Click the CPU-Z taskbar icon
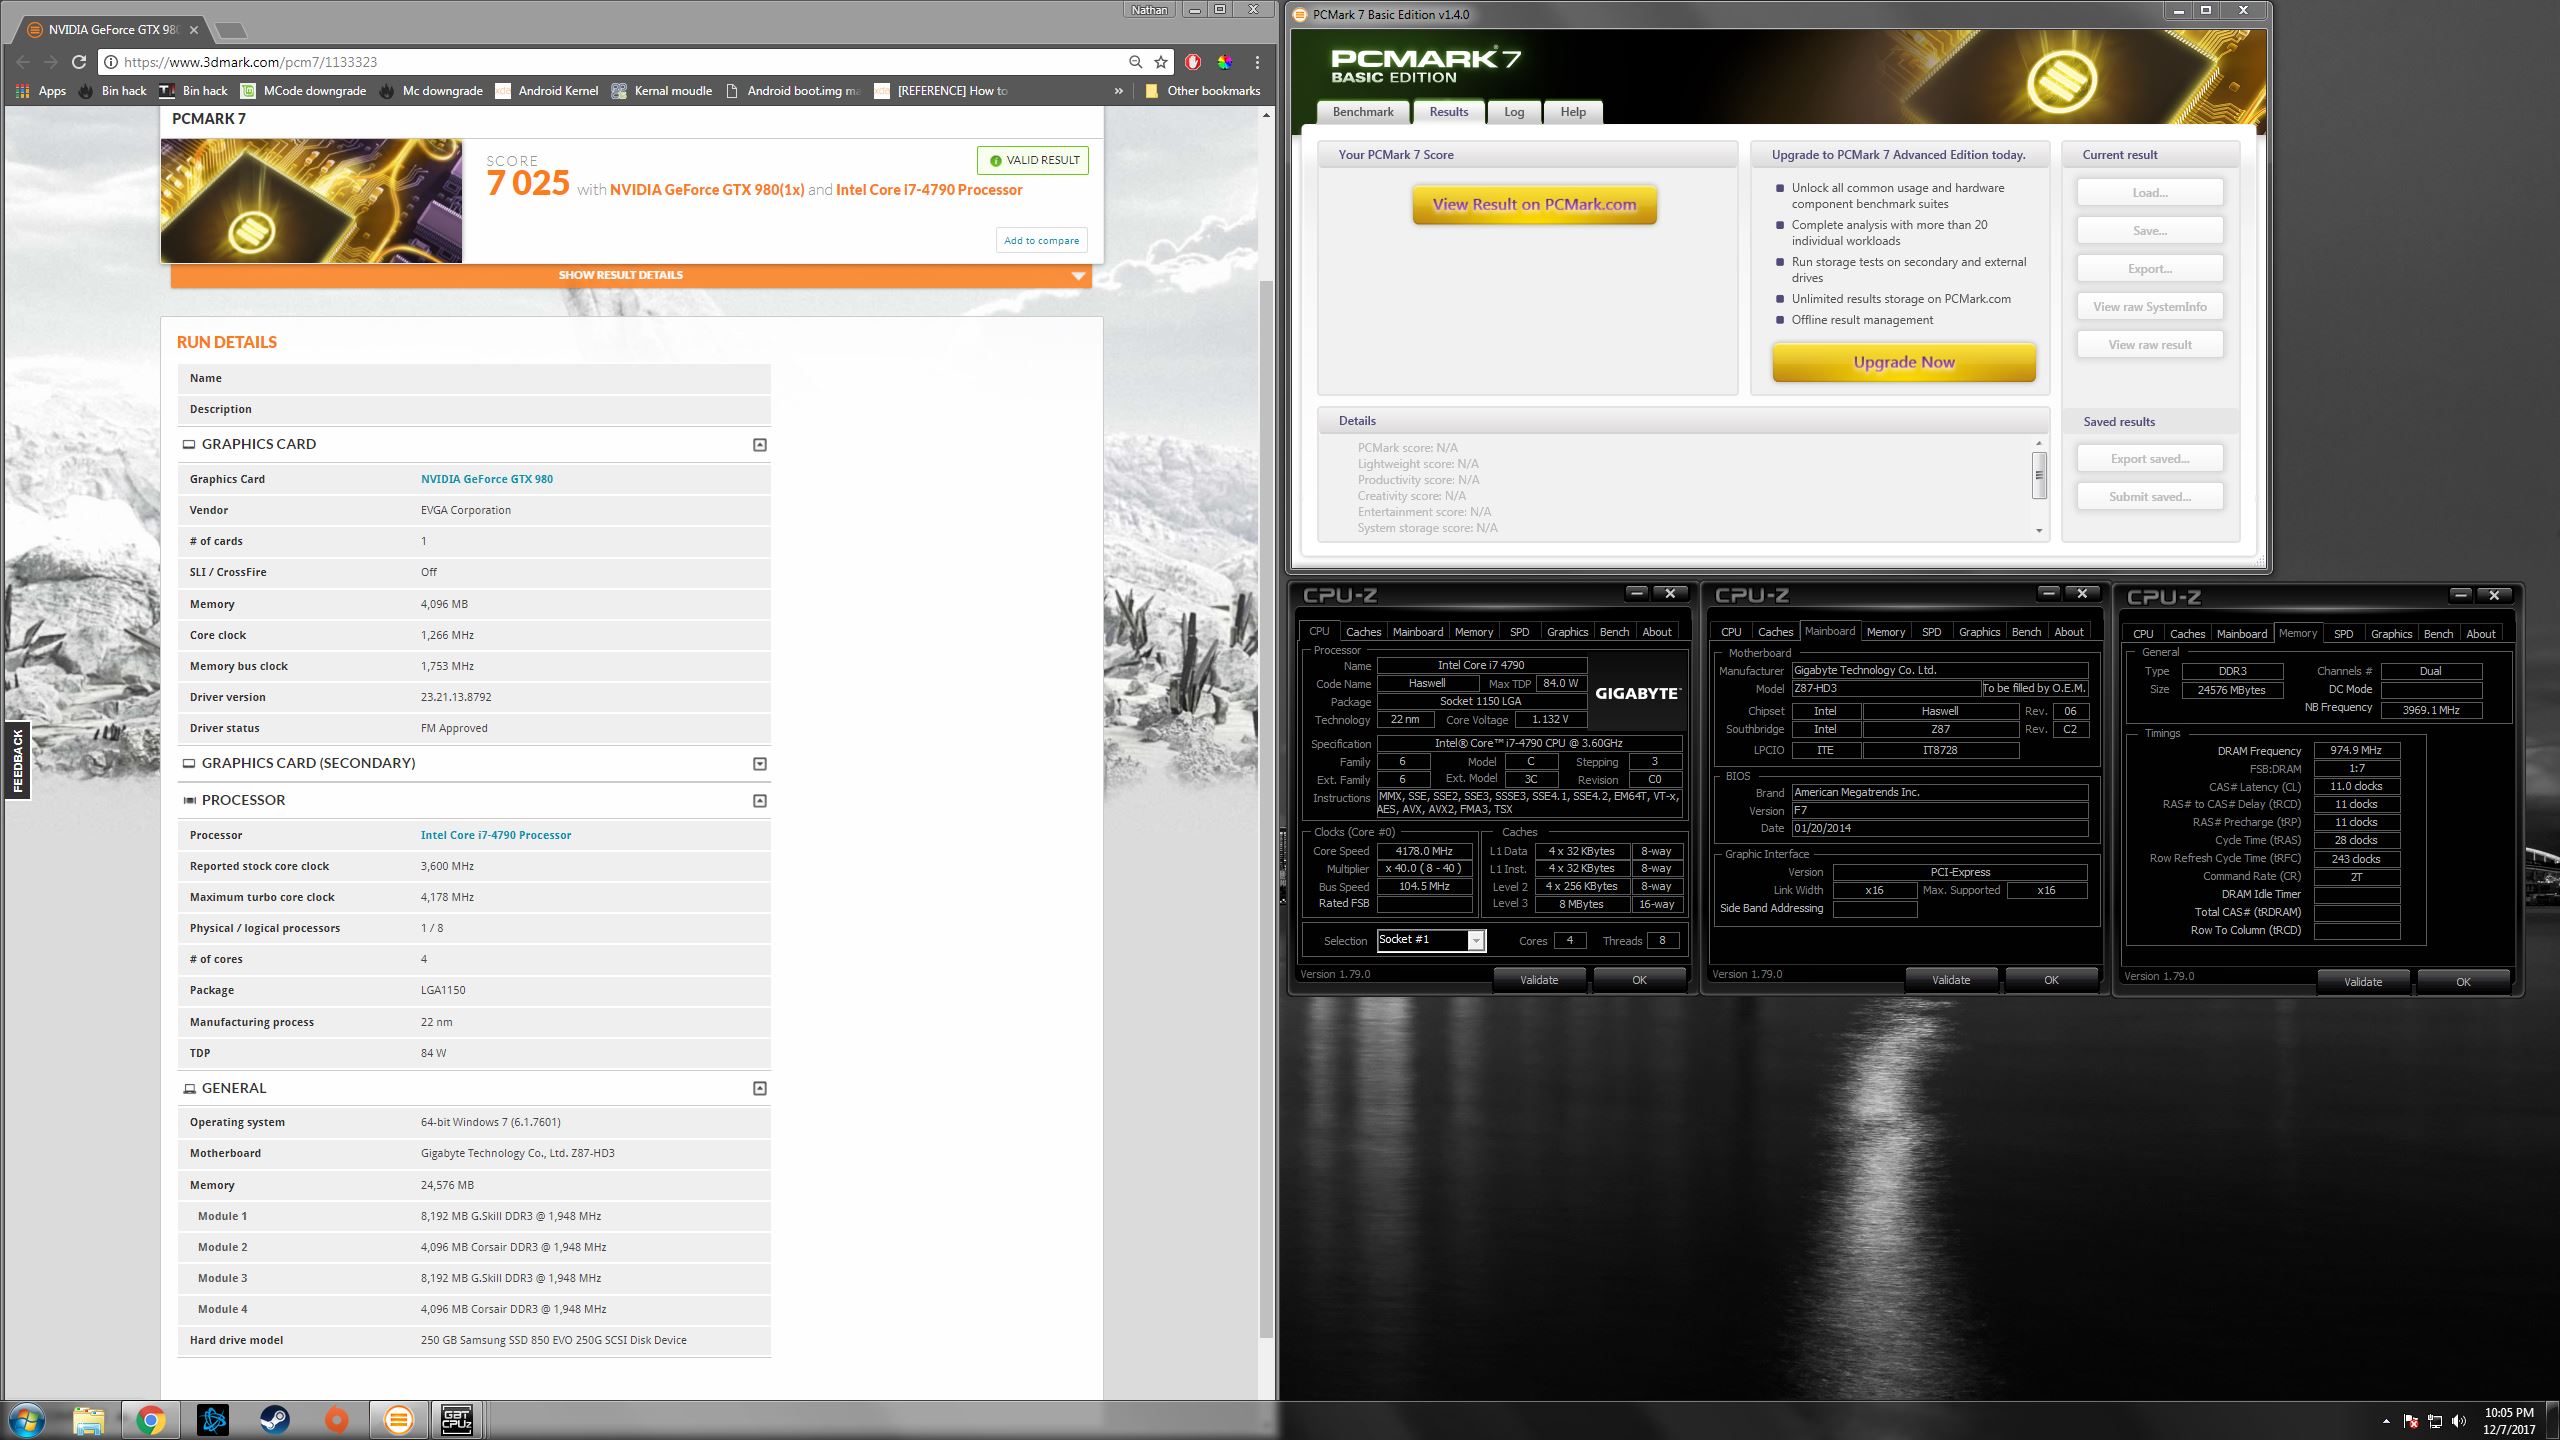 (456, 1419)
